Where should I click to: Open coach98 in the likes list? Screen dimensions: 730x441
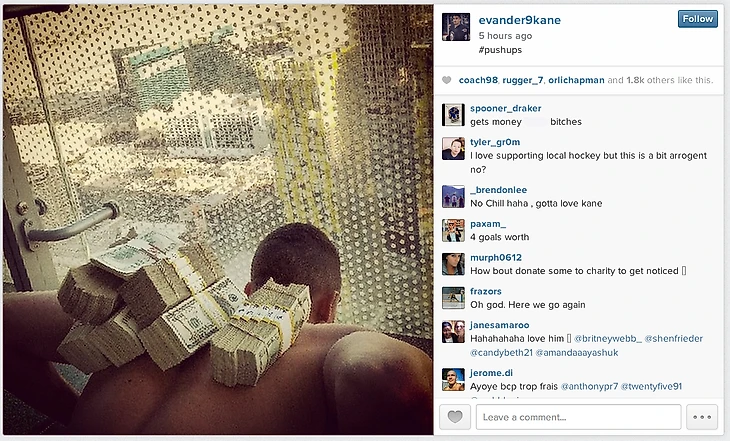[x=478, y=80]
